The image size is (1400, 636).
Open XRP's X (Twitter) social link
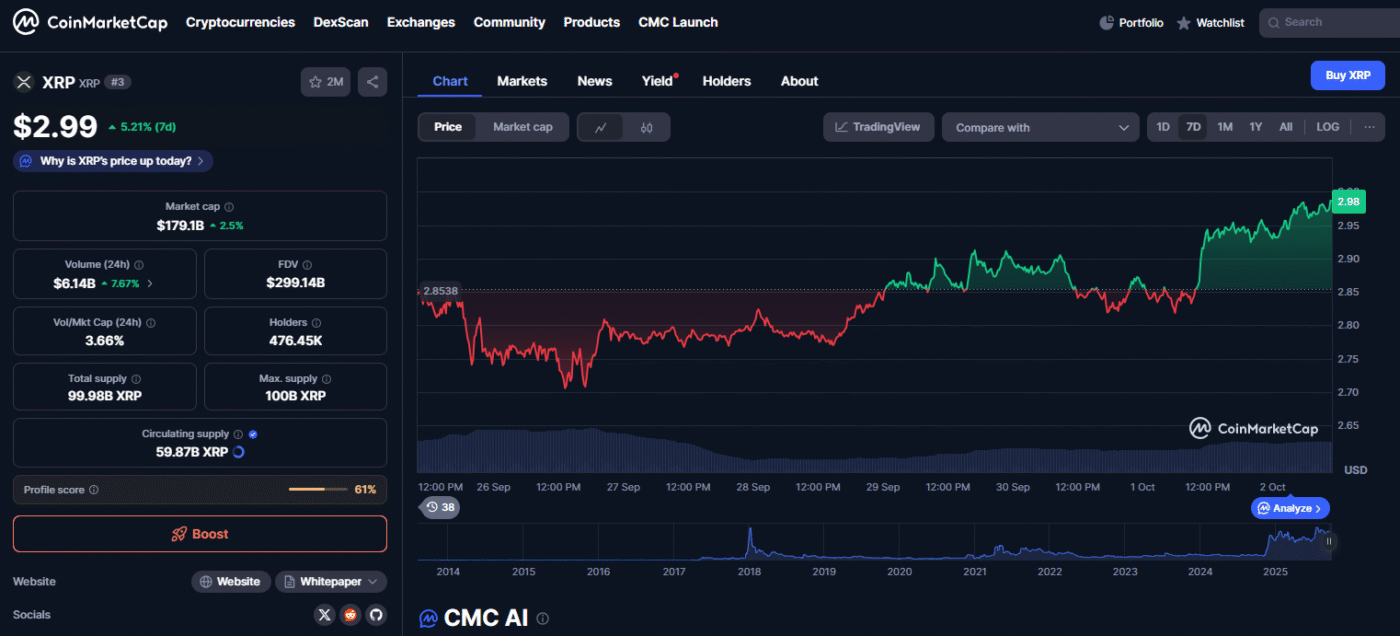pyautogui.click(x=324, y=615)
